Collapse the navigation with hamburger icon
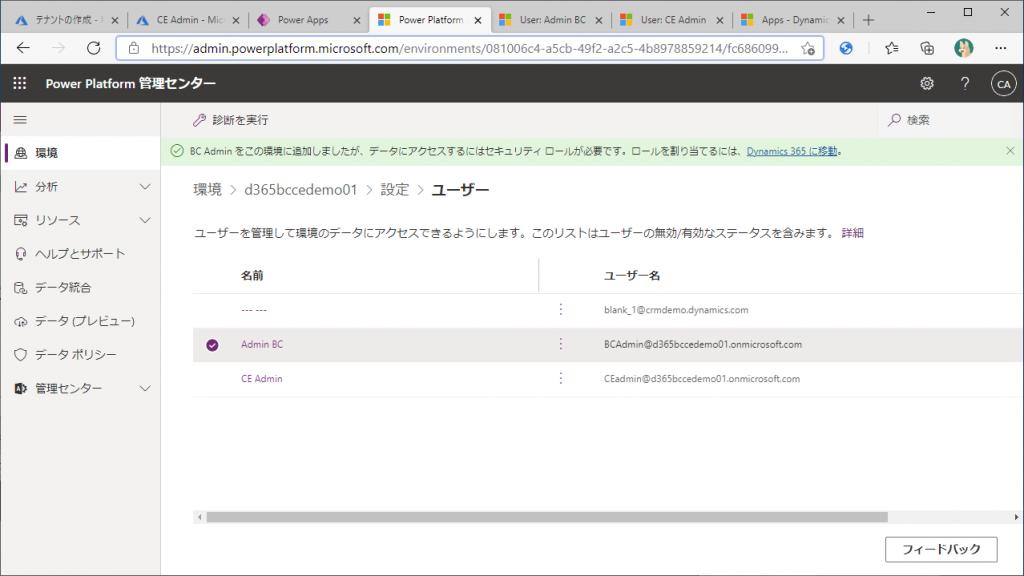Image resolution: width=1024 pixels, height=576 pixels. coord(20,120)
